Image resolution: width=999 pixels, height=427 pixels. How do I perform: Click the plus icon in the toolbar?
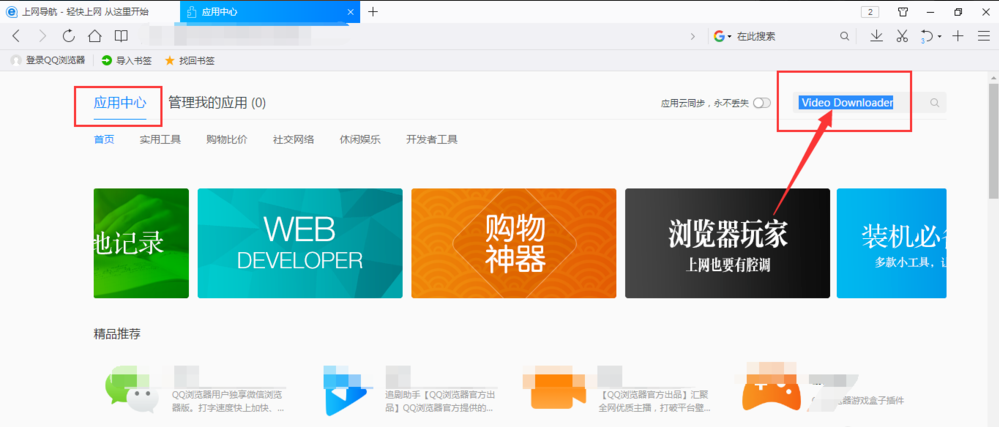(x=958, y=36)
